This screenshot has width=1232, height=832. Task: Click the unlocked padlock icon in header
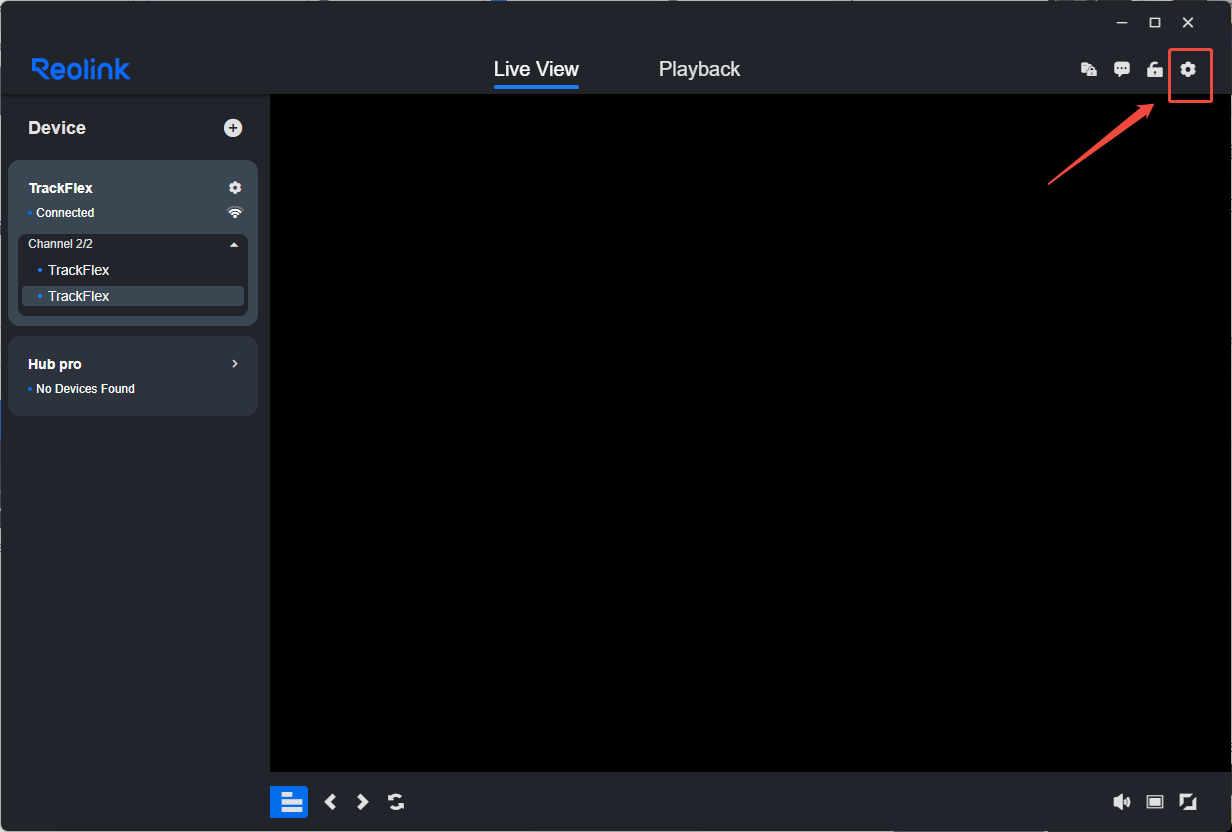1155,69
